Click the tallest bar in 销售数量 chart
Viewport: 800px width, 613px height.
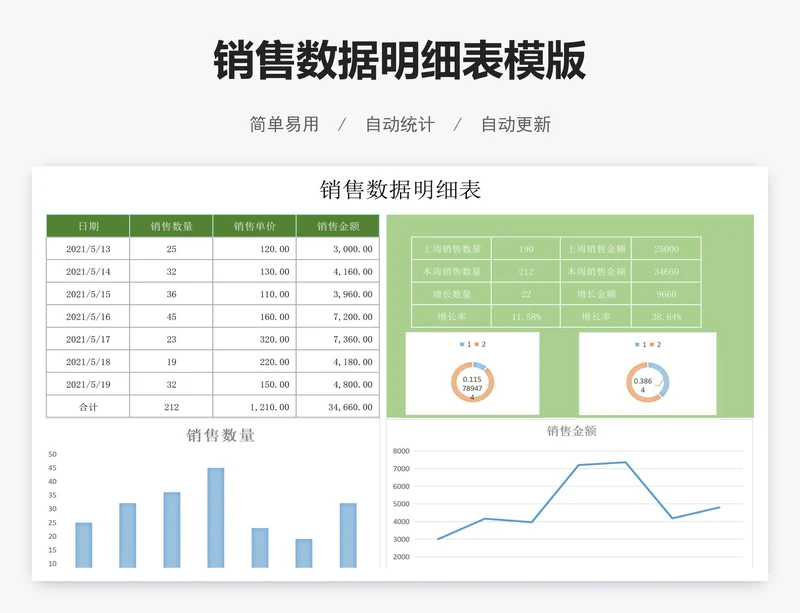[x=215, y=518]
